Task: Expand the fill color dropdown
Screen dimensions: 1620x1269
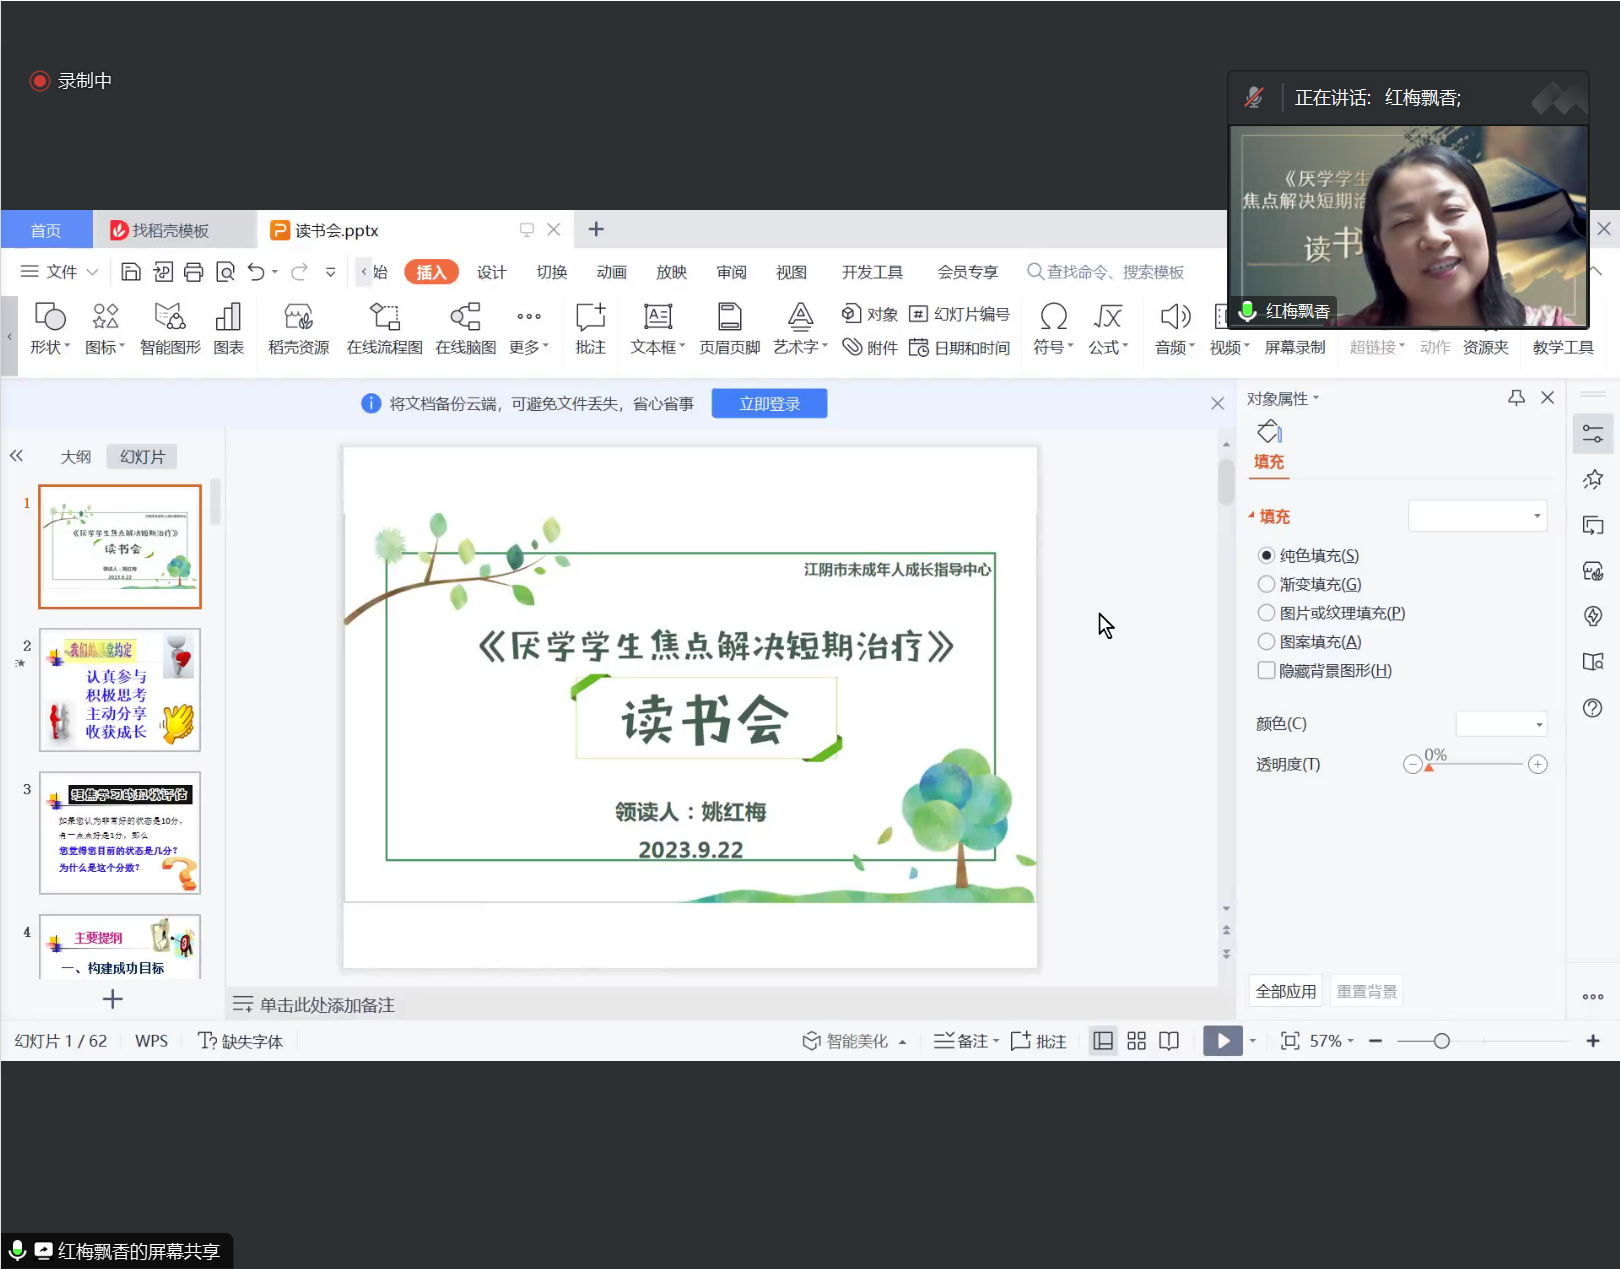Action: point(1501,724)
